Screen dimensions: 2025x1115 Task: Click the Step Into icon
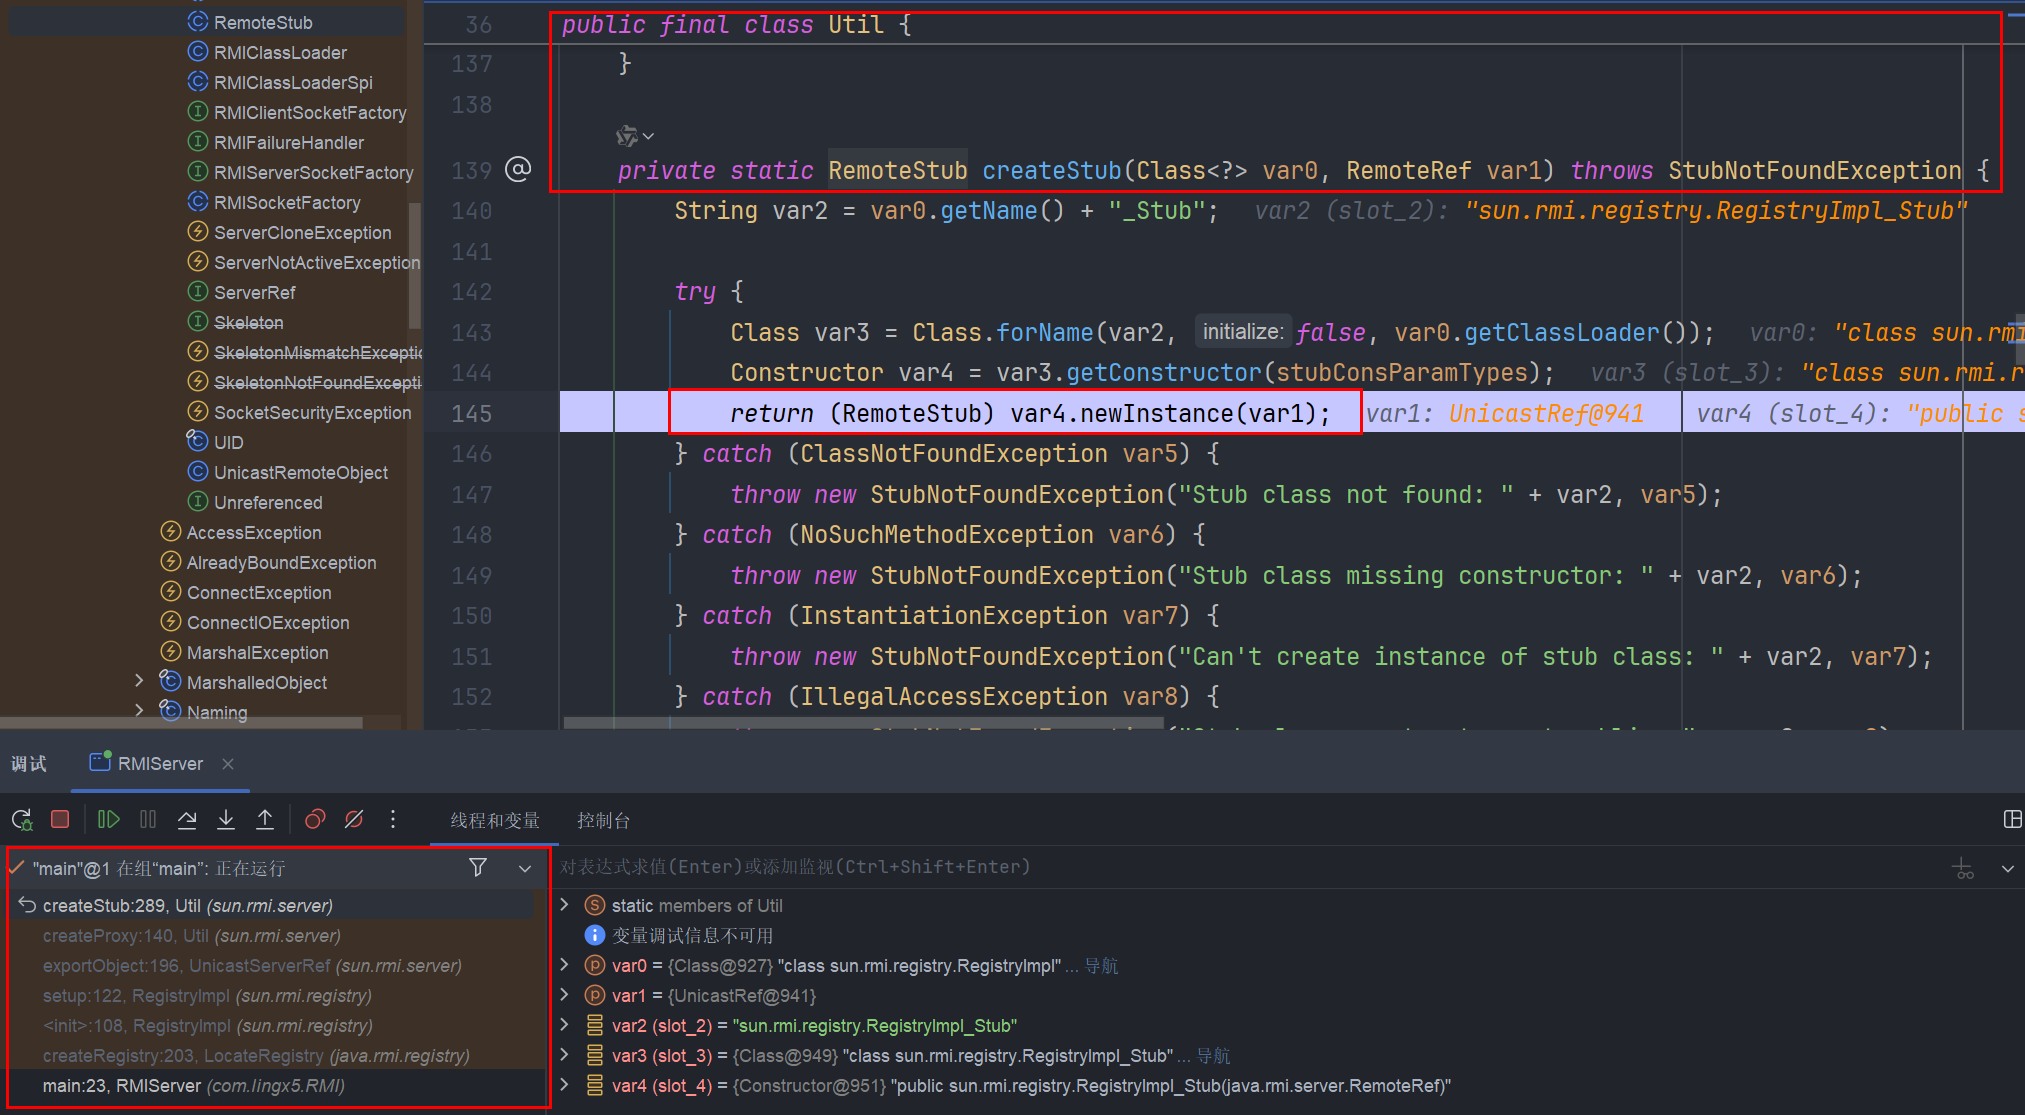click(226, 820)
